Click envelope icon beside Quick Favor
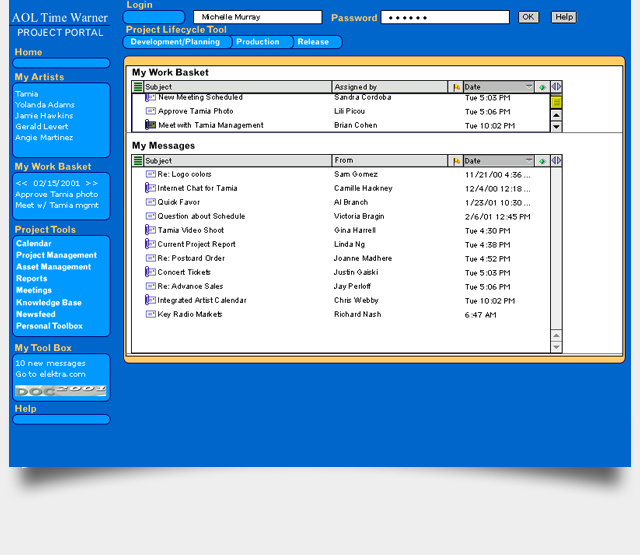640x555 pixels. click(151, 202)
